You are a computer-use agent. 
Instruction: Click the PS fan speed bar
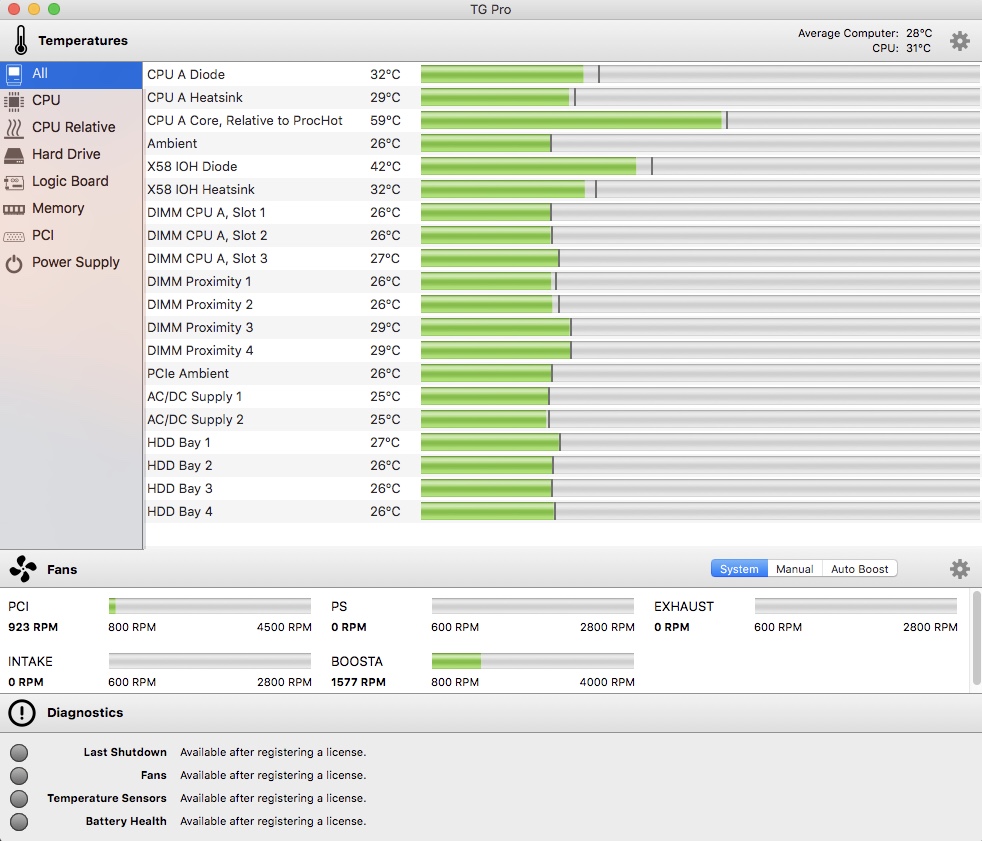click(533, 606)
